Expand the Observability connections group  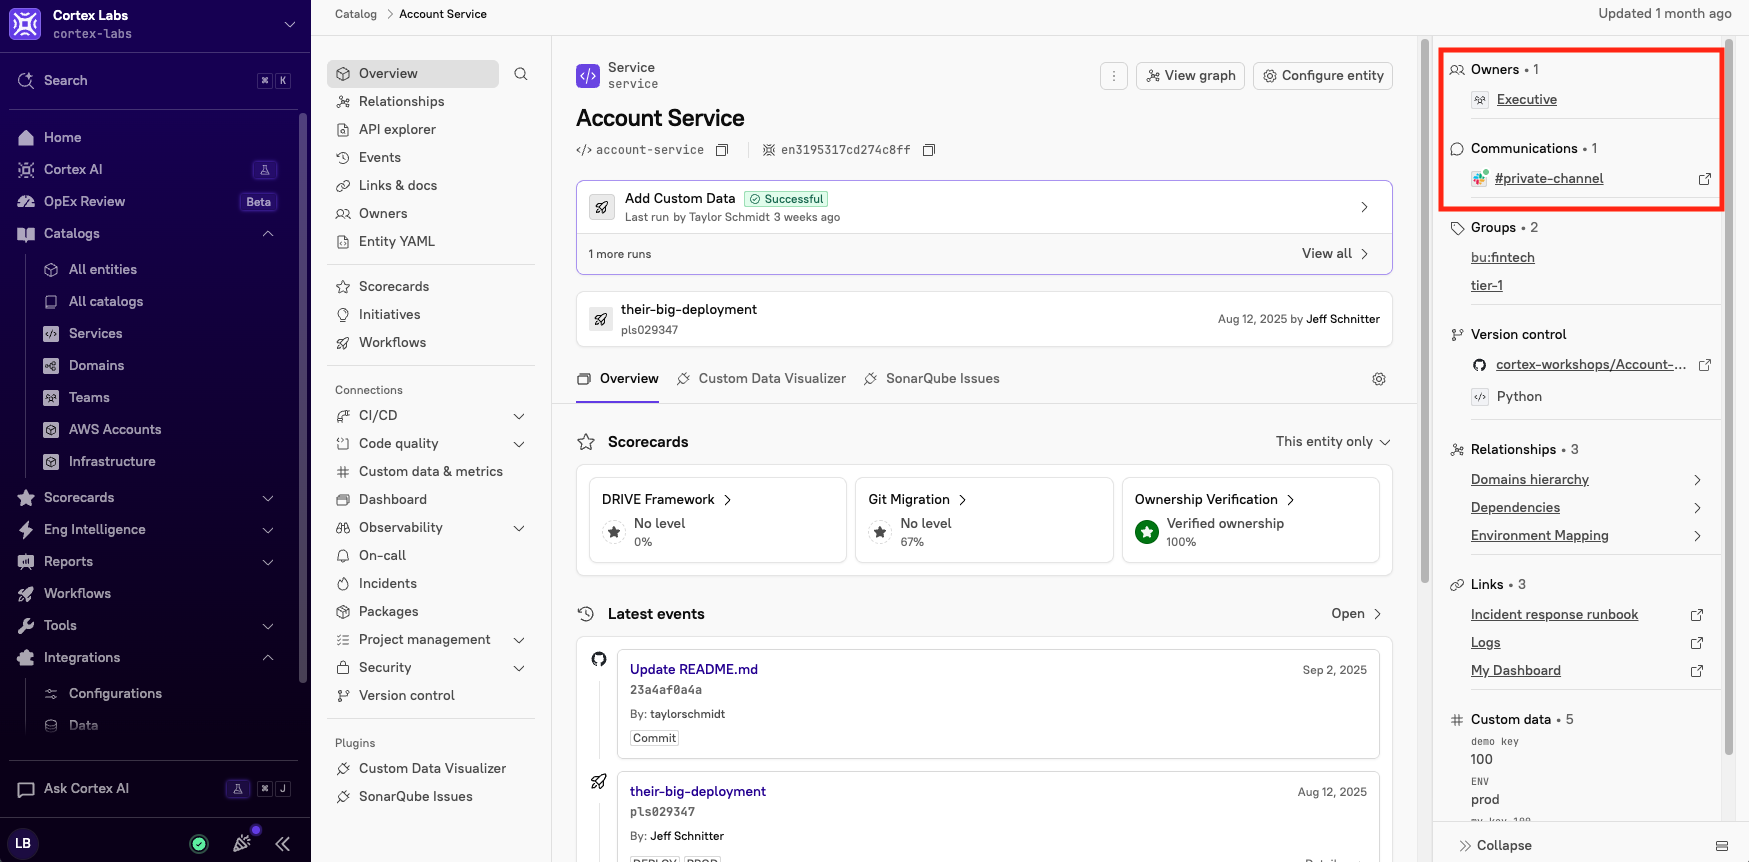[519, 528]
